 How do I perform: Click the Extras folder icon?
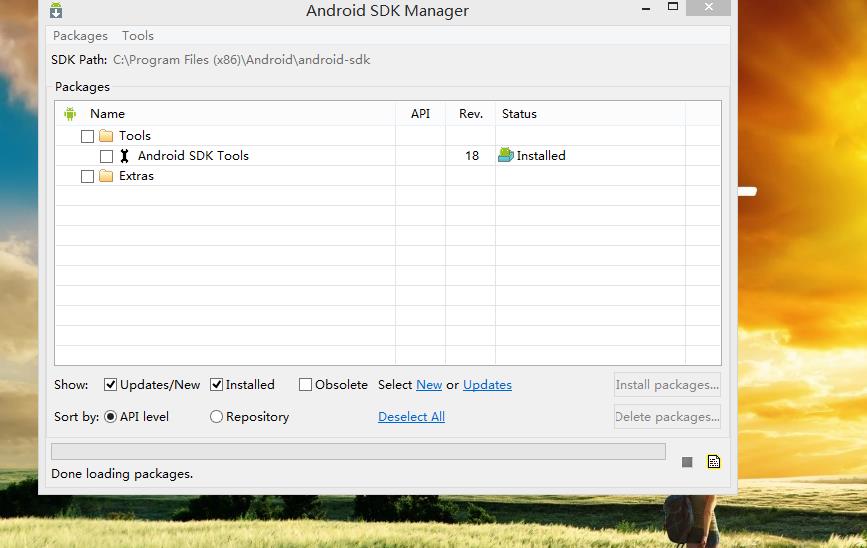click(x=106, y=176)
